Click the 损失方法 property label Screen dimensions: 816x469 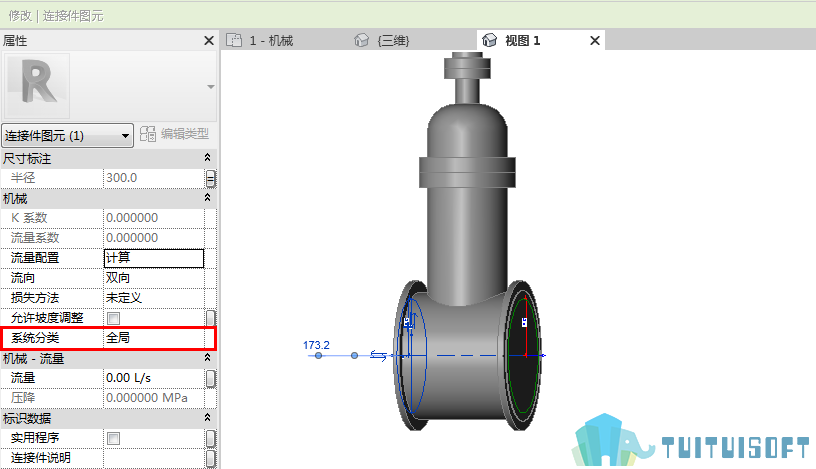coord(35,298)
